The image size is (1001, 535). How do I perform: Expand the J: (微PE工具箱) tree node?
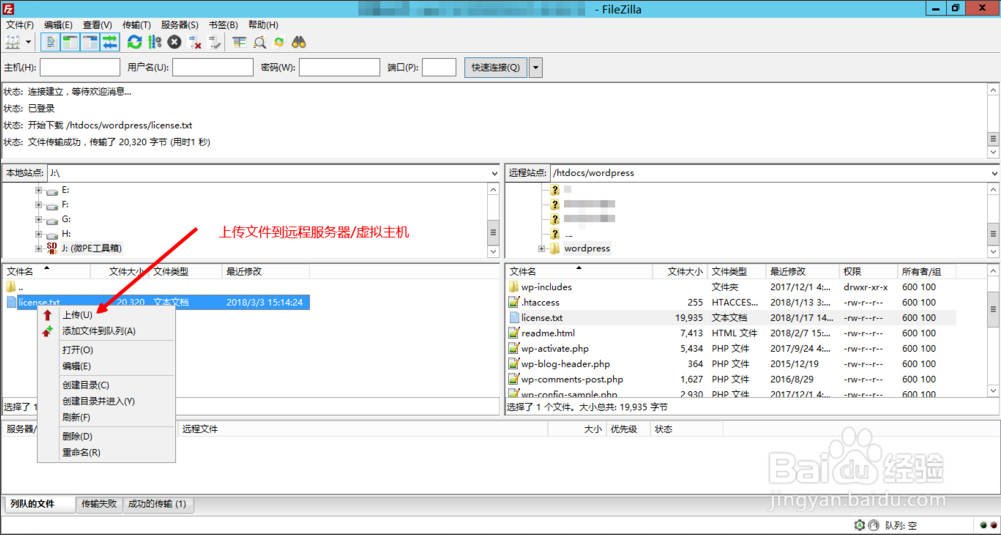[38, 248]
